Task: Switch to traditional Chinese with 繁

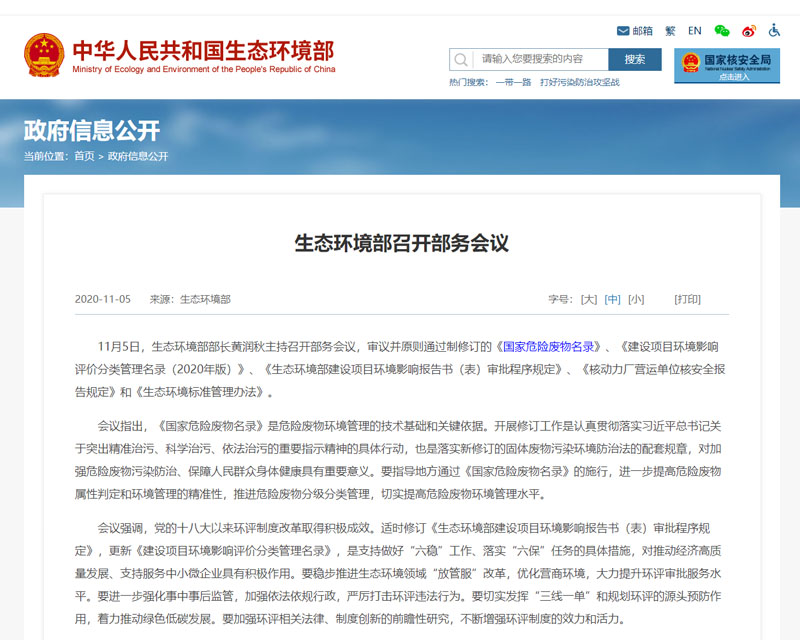Action: 670,31
